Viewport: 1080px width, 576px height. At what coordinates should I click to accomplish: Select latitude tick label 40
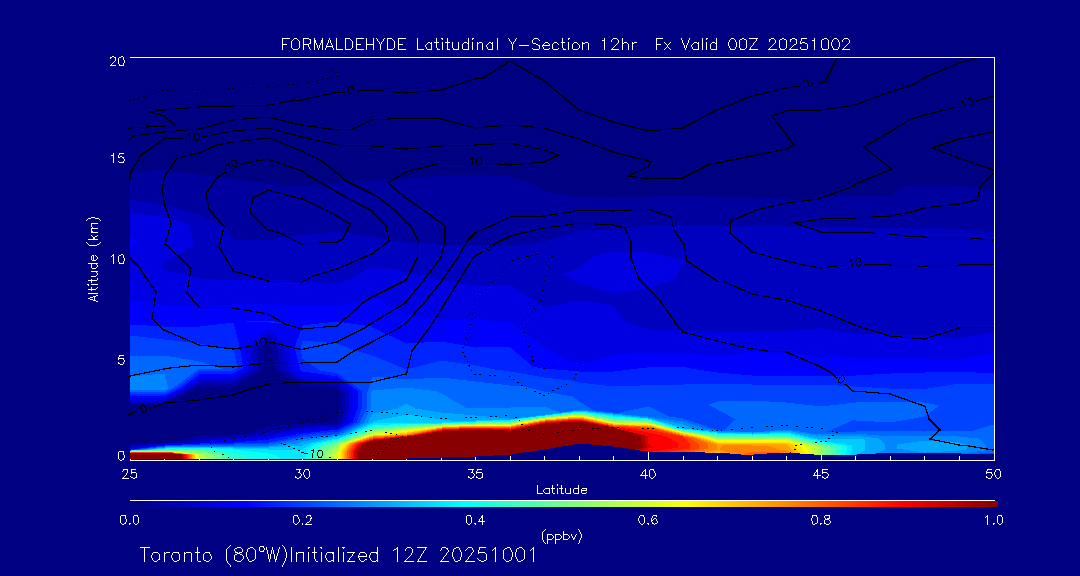coord(648,473)
